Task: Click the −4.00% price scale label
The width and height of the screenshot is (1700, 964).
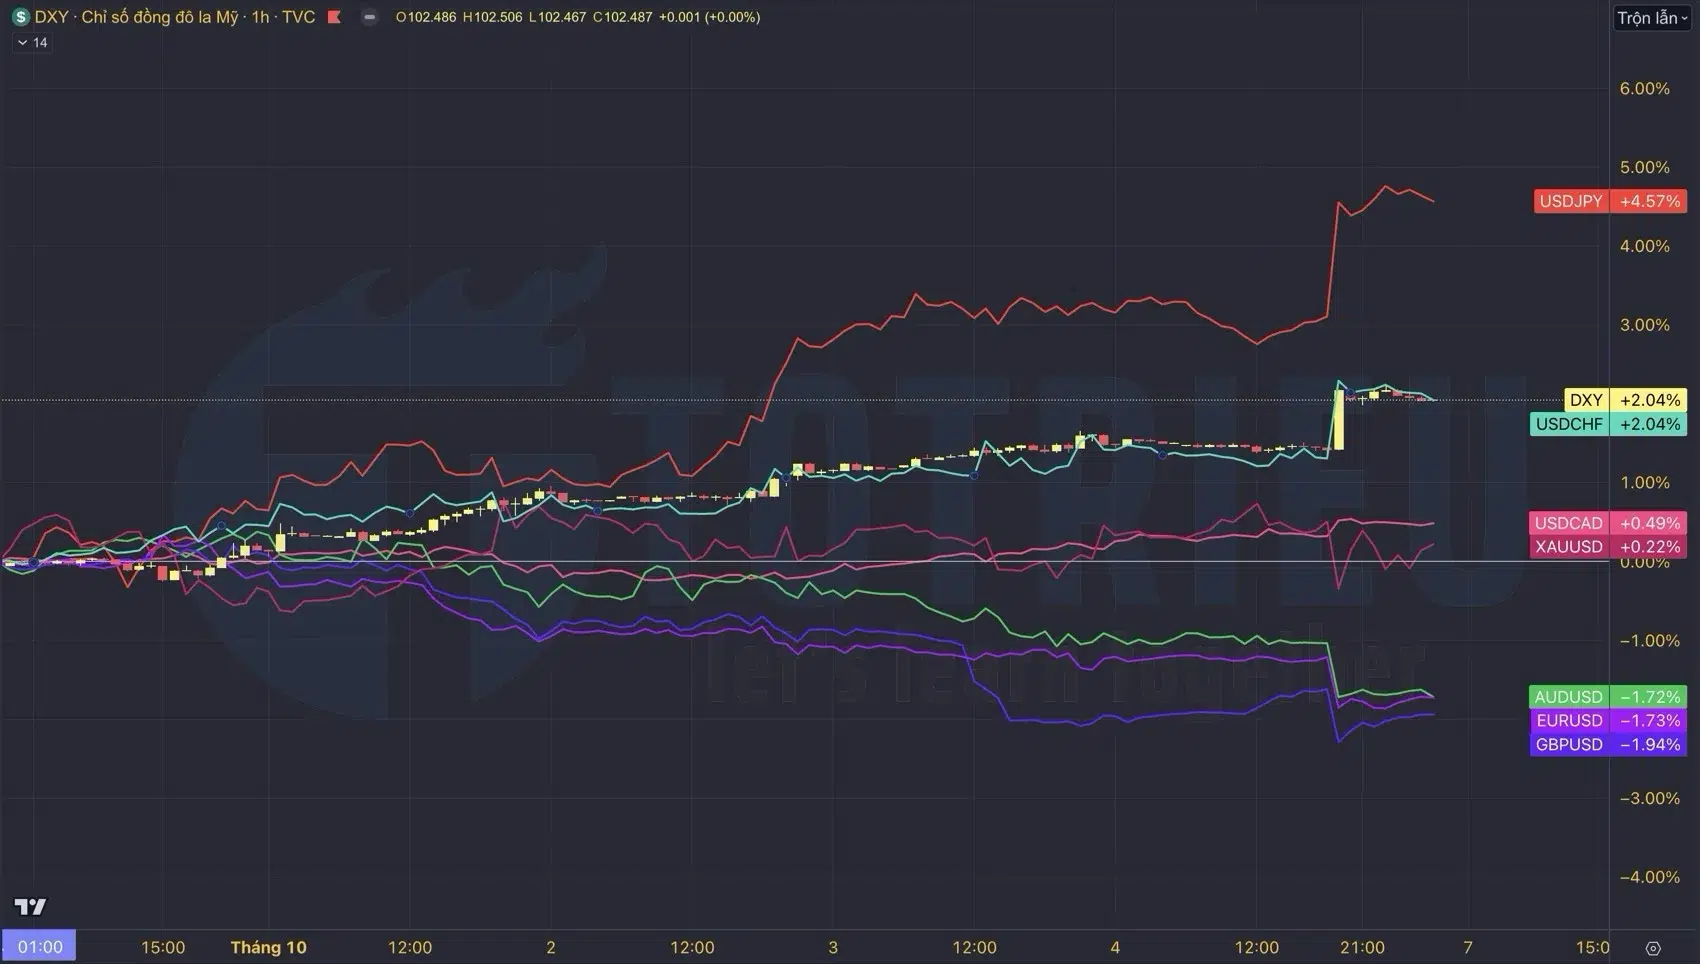Action: tap(1649, 877)
